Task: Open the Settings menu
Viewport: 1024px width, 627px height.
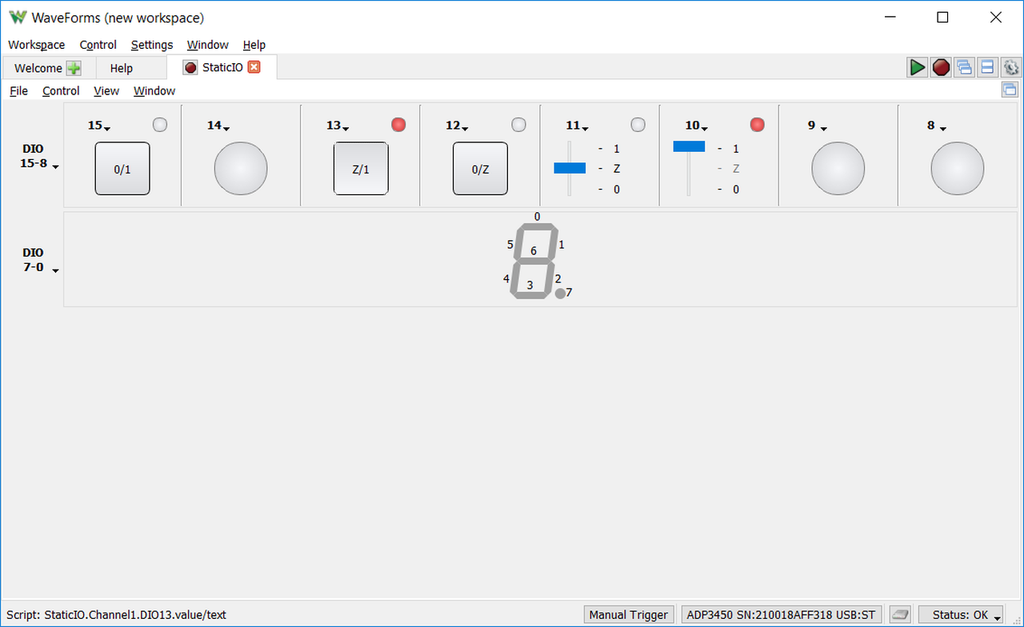Action: click(x=151, y=45)
